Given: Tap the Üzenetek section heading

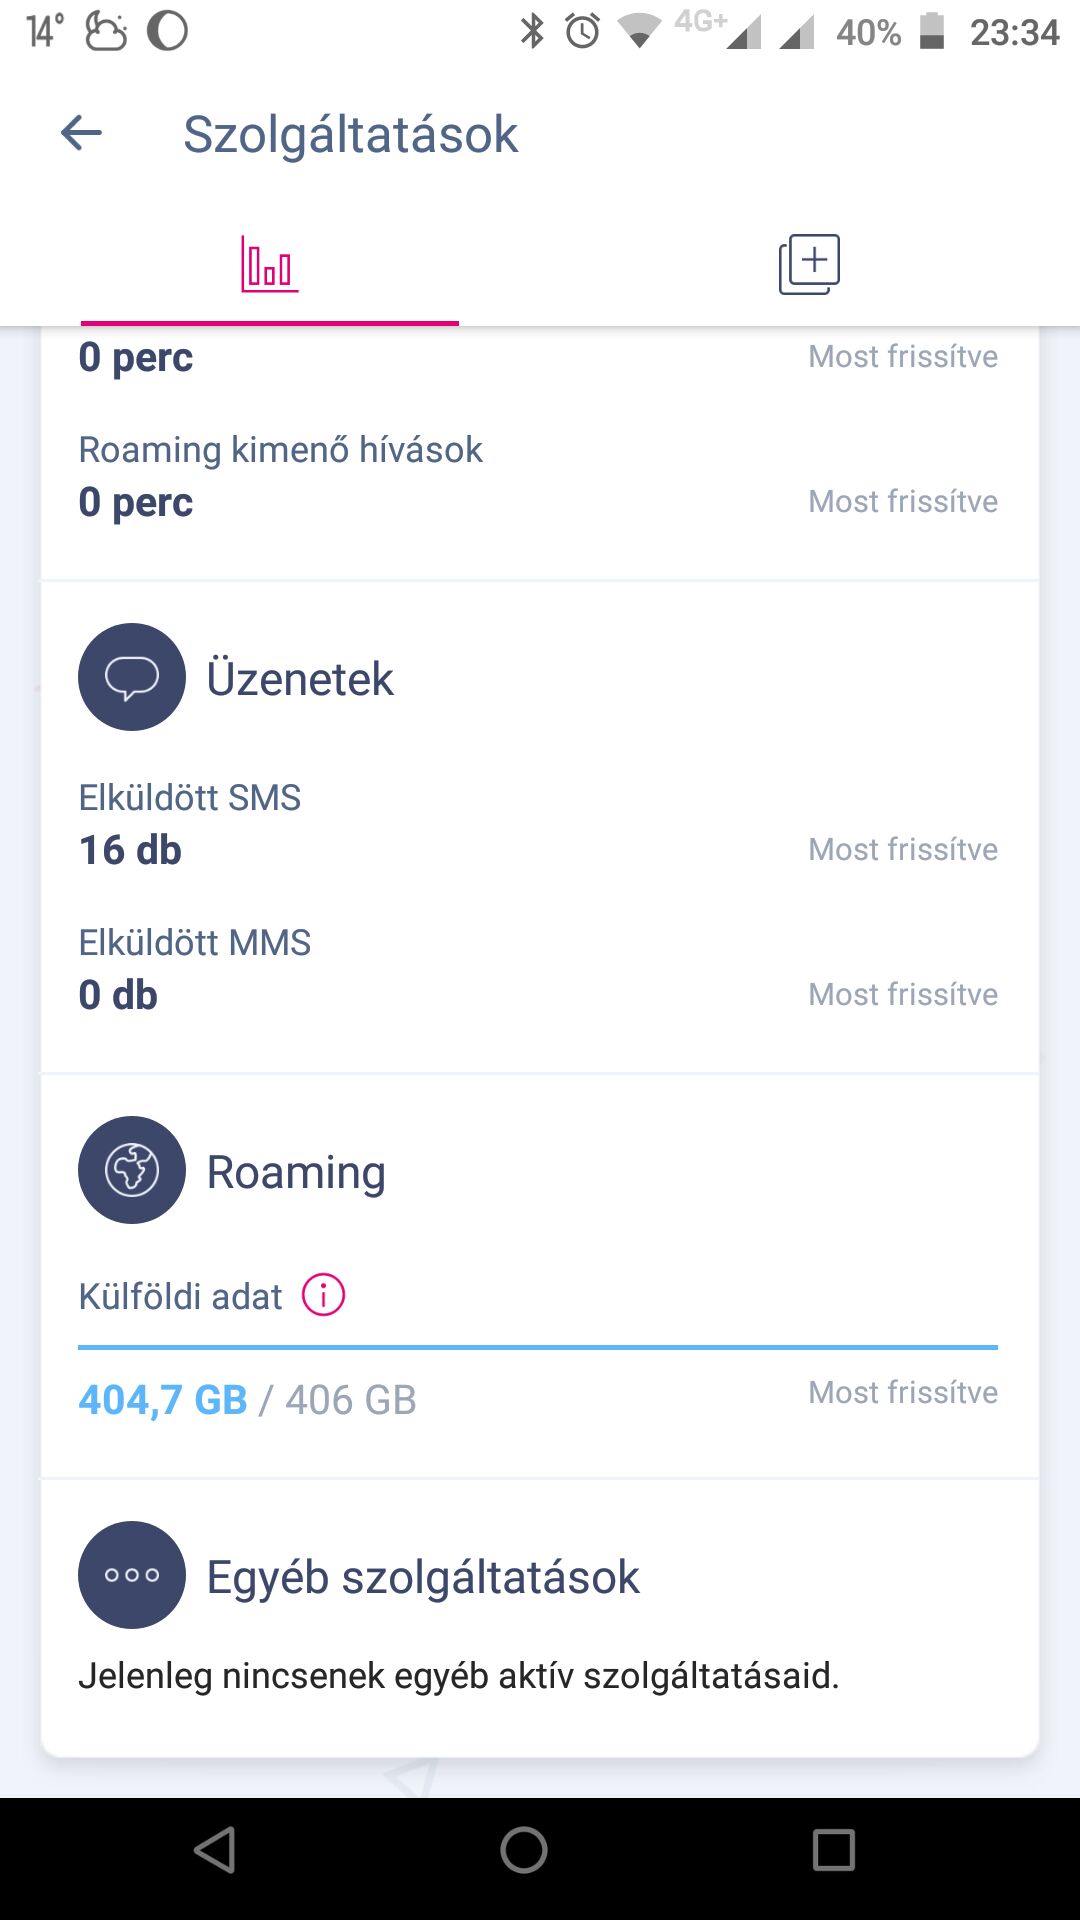Looking at the screenshot, I should [x=300, y=679].
